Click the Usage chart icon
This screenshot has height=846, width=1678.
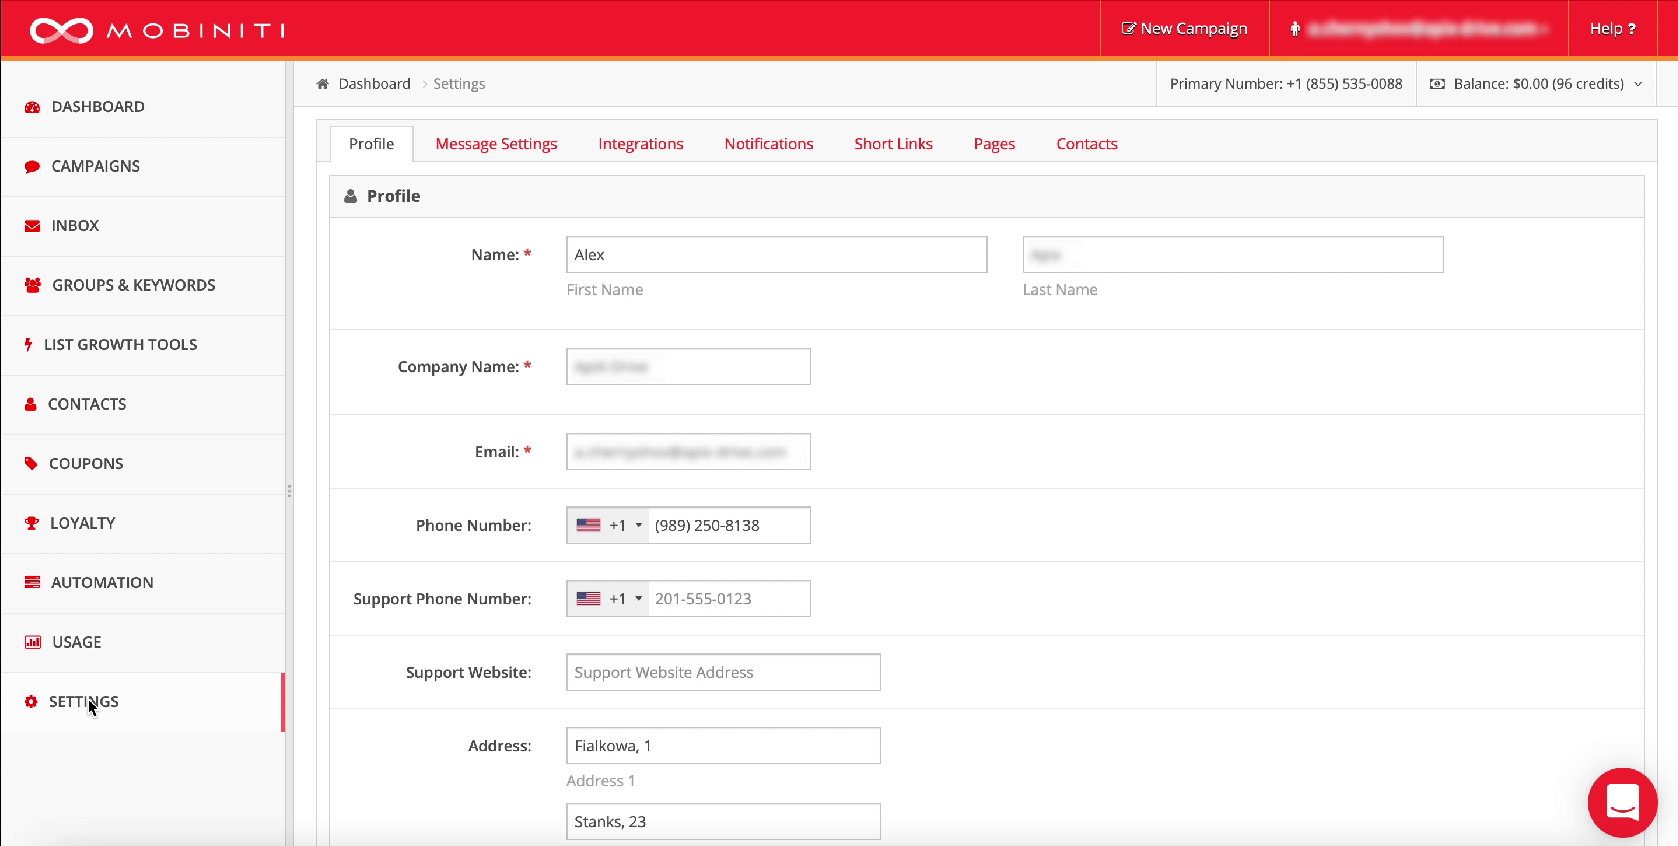pyautogui.click(x=33, y=642)
